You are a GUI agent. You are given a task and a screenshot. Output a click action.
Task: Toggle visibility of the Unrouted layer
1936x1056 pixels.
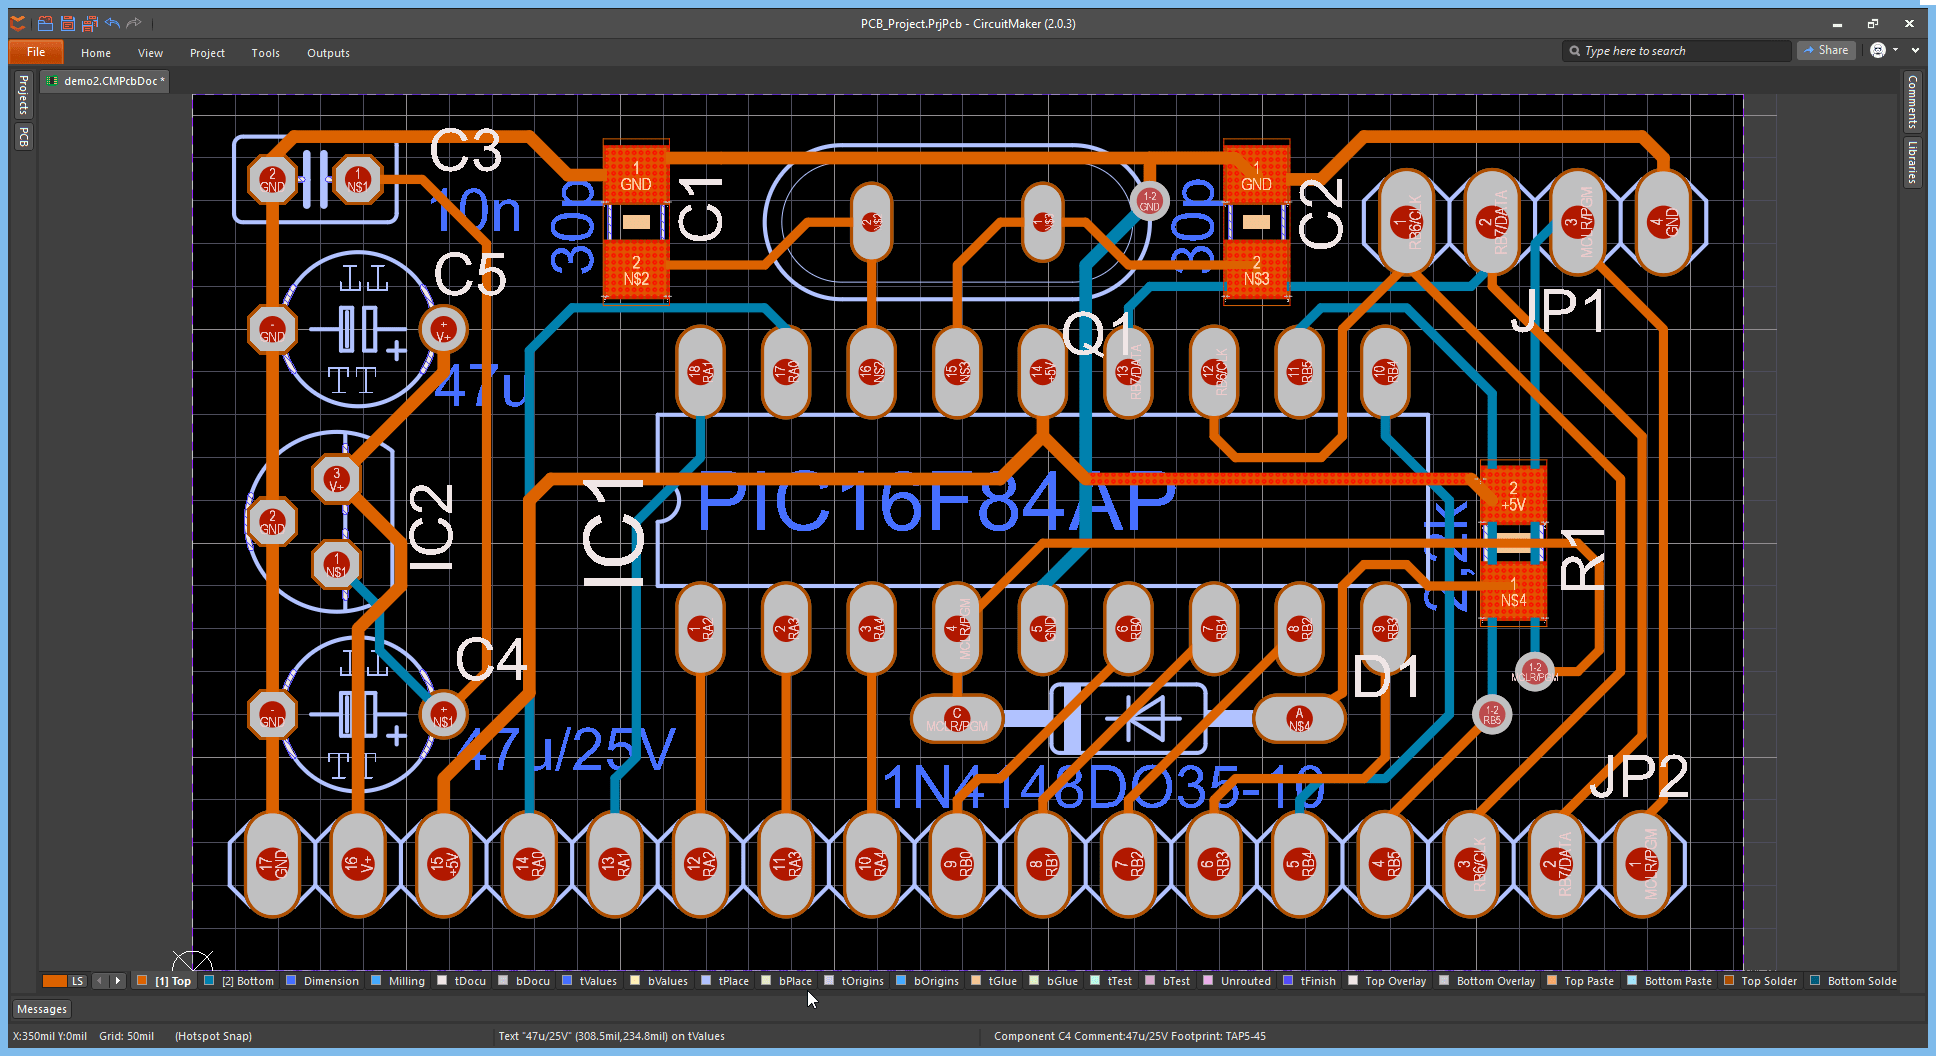pos(1244,981)
